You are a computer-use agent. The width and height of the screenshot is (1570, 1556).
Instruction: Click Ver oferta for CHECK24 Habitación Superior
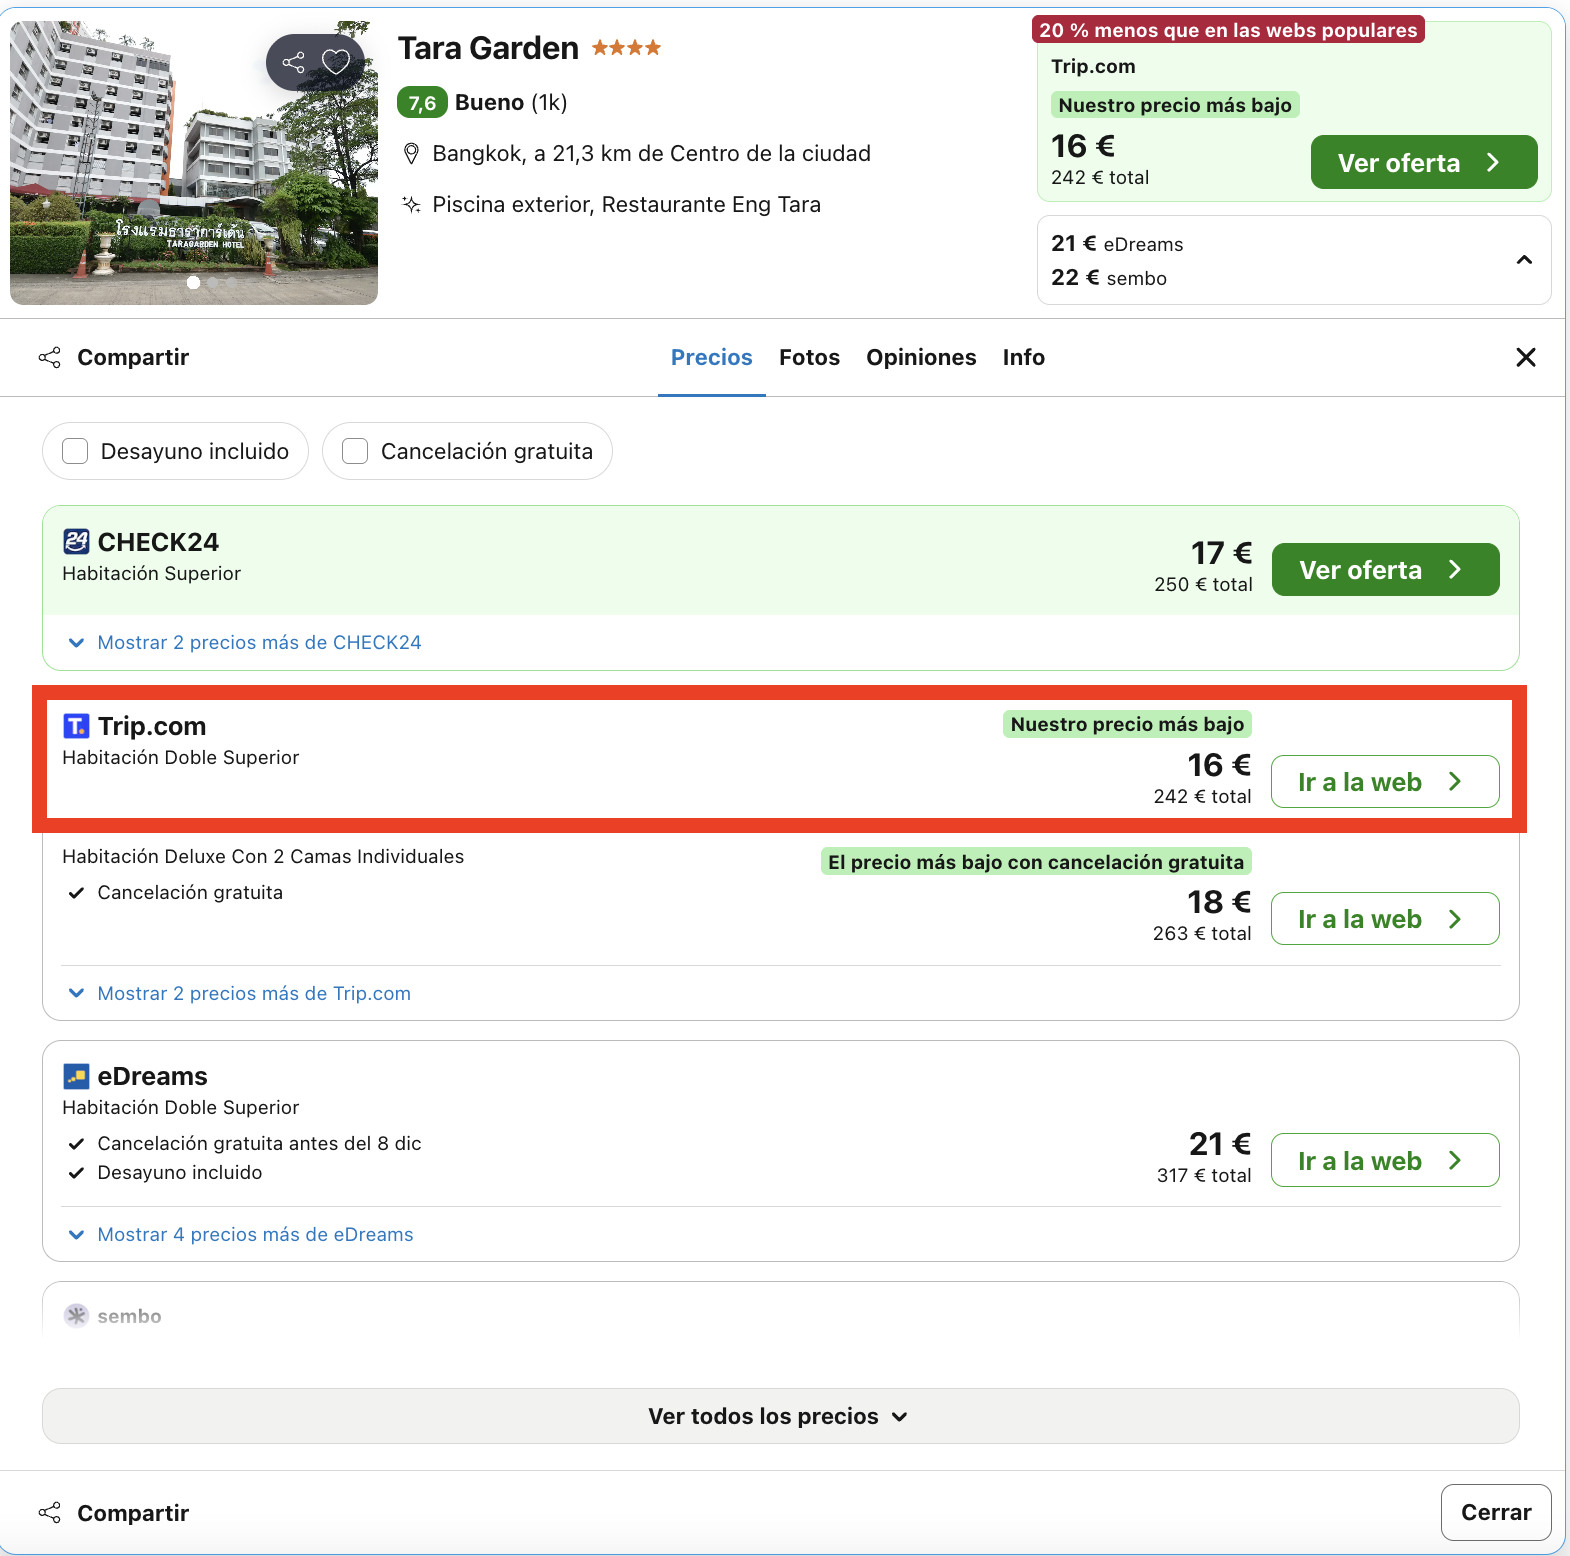click(x=1385, y=569)
